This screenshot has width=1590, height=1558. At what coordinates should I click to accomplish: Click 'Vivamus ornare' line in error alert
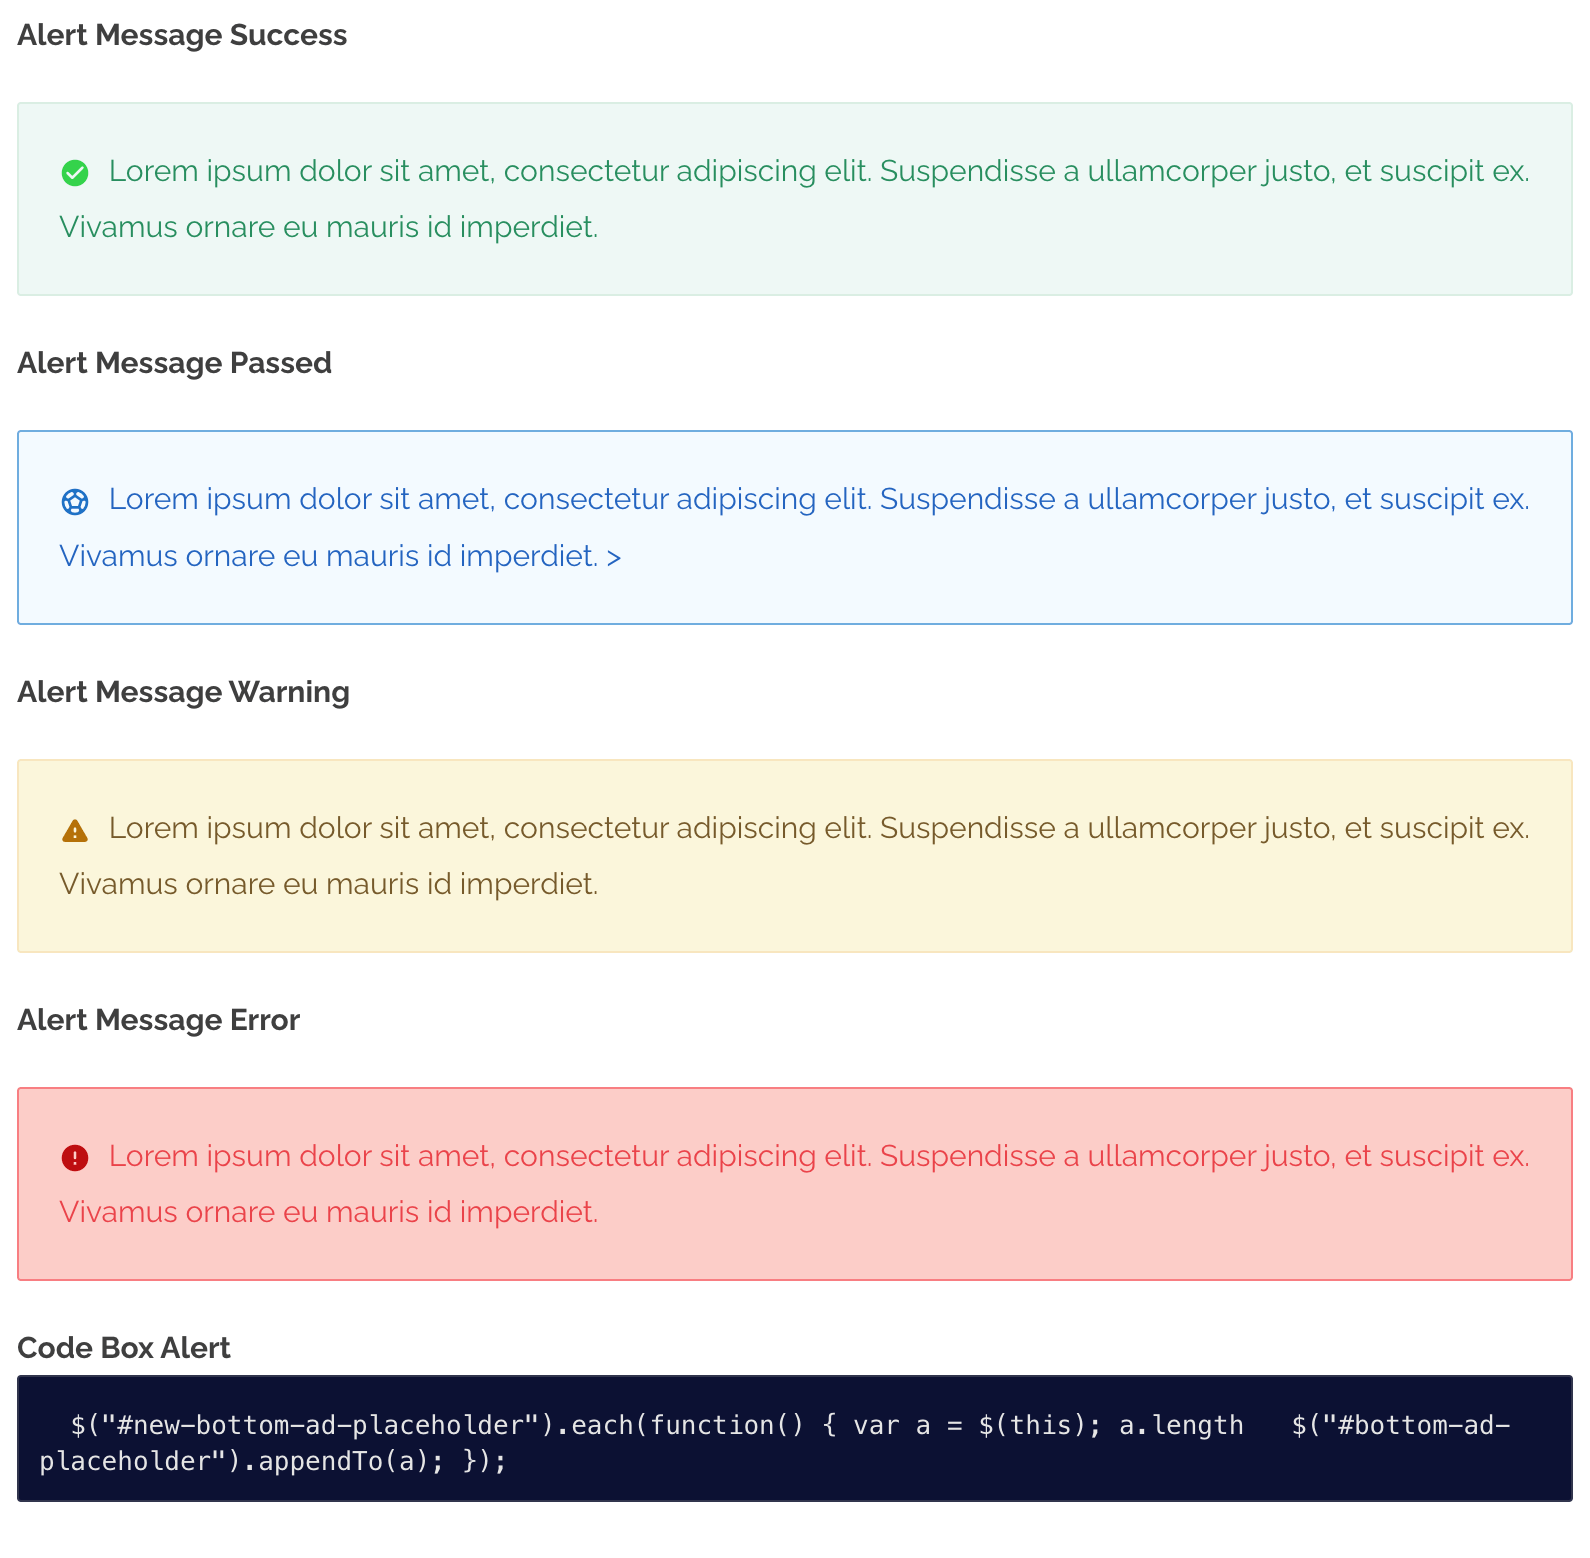tap(329, 1212)
